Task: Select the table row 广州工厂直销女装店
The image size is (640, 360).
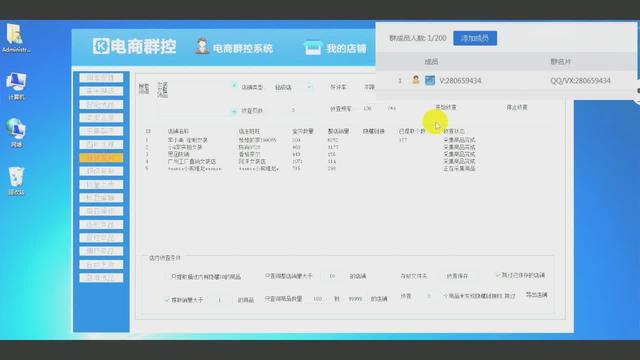Action: [310, 161]
